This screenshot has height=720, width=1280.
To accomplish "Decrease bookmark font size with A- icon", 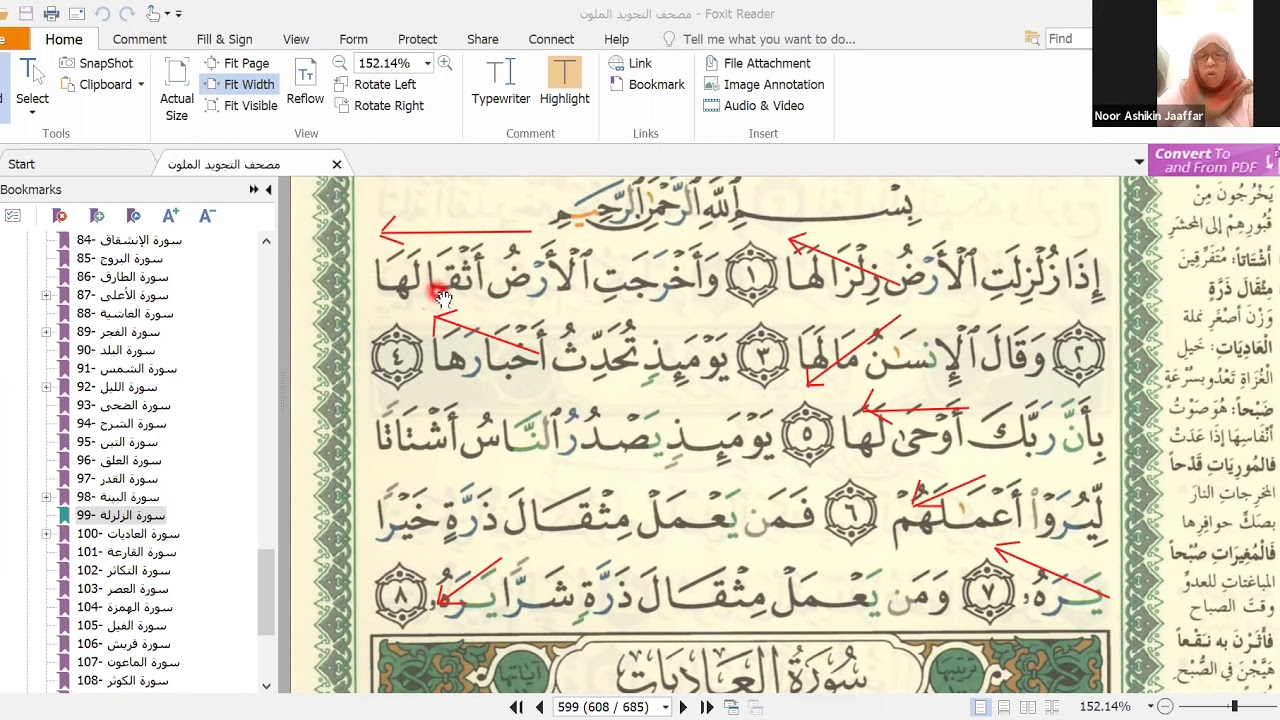I will pos(207,215).
